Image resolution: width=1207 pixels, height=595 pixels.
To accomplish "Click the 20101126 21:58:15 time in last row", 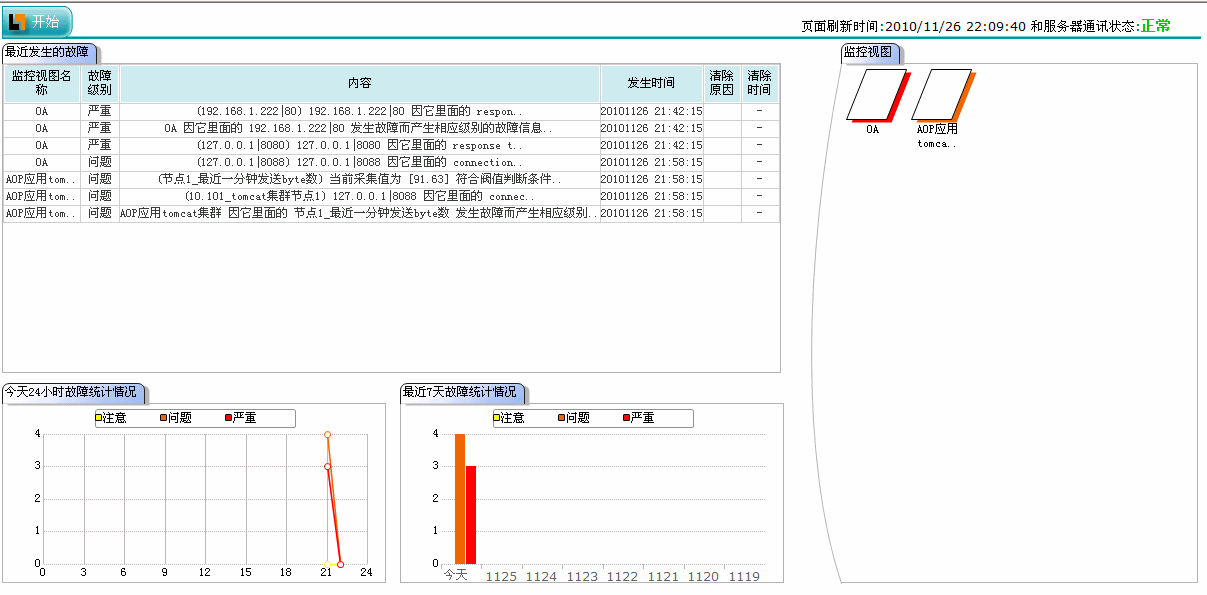I will [x=651, y=214].
